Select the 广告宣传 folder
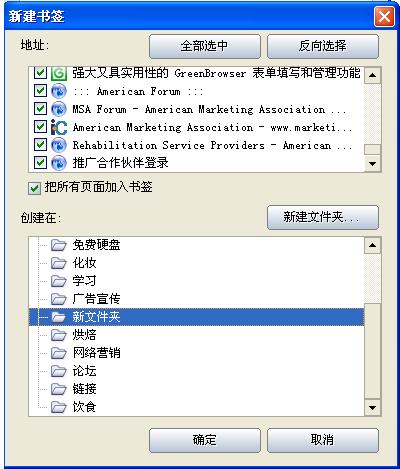 (x=96, y=299)
